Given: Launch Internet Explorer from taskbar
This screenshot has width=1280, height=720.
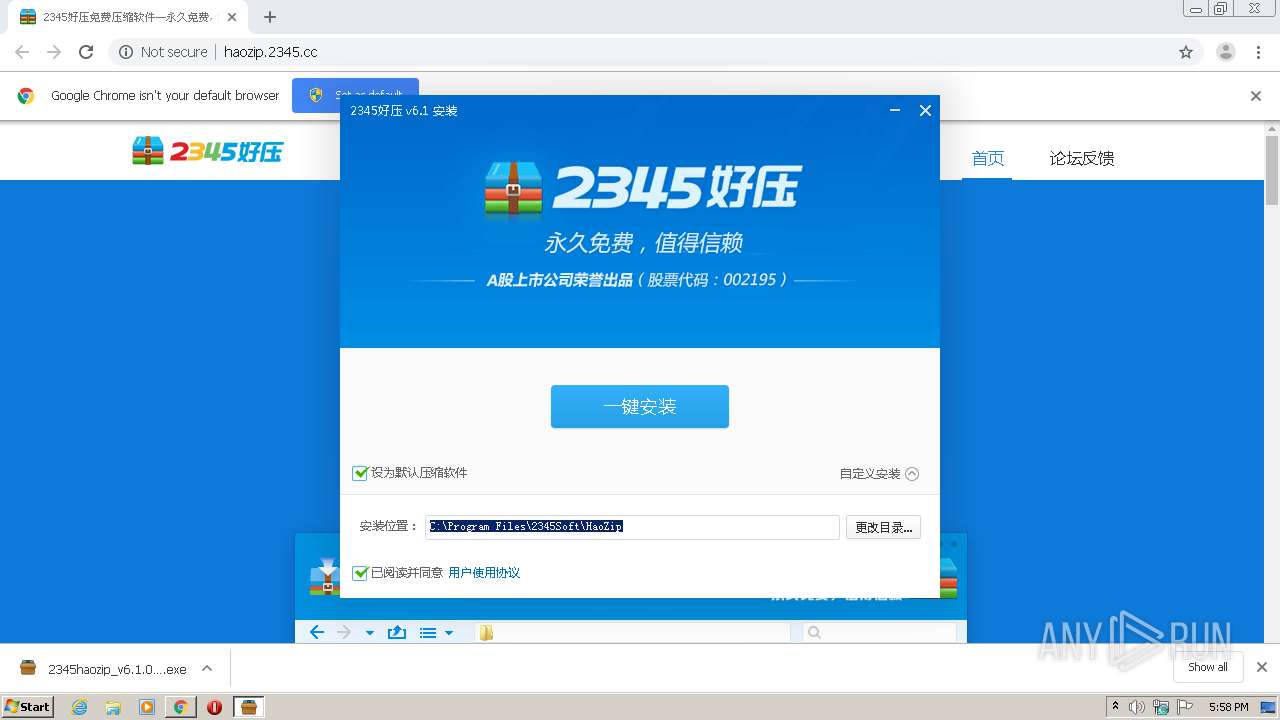Looking at the screenshot, I should (x=80, y=707).
